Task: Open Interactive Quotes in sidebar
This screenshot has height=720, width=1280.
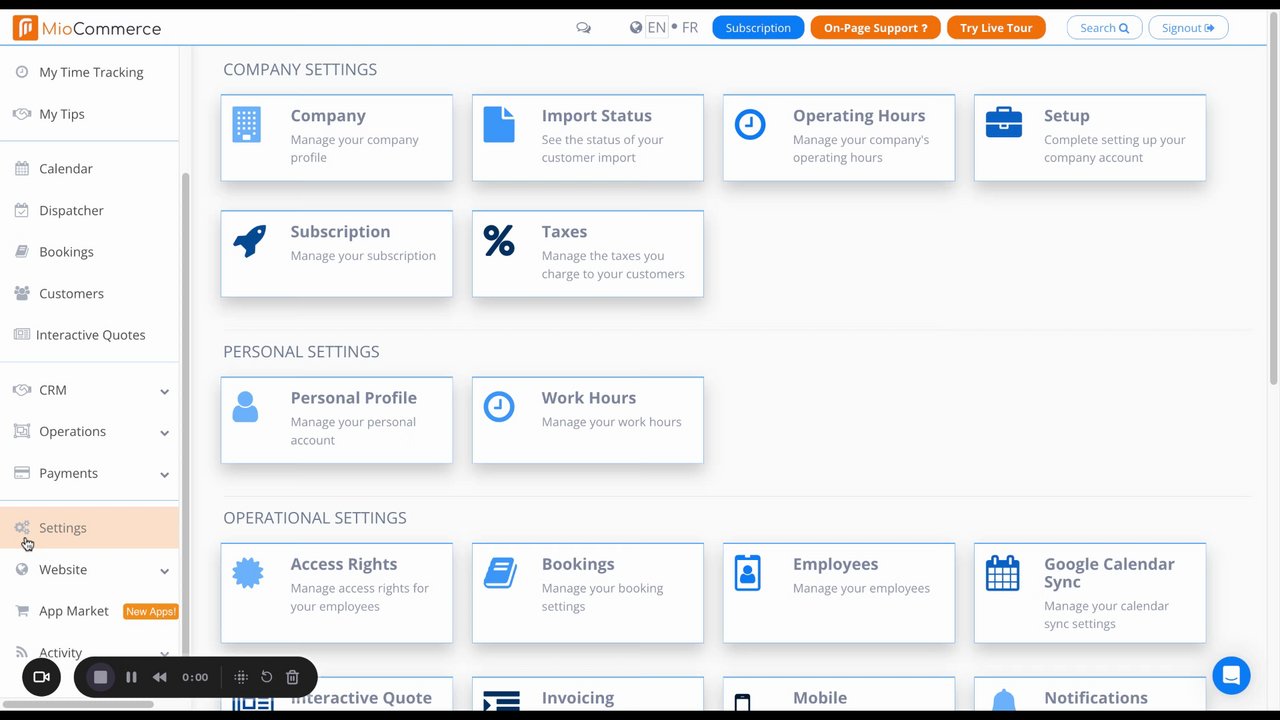Action: (90, 335)
